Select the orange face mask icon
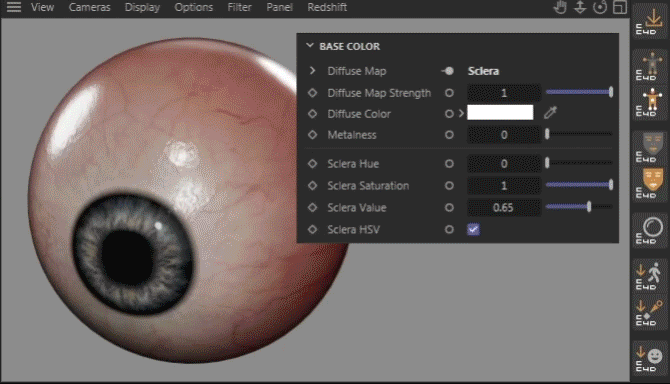This screenshot has height=384, width=670. (x=649, y=184)
